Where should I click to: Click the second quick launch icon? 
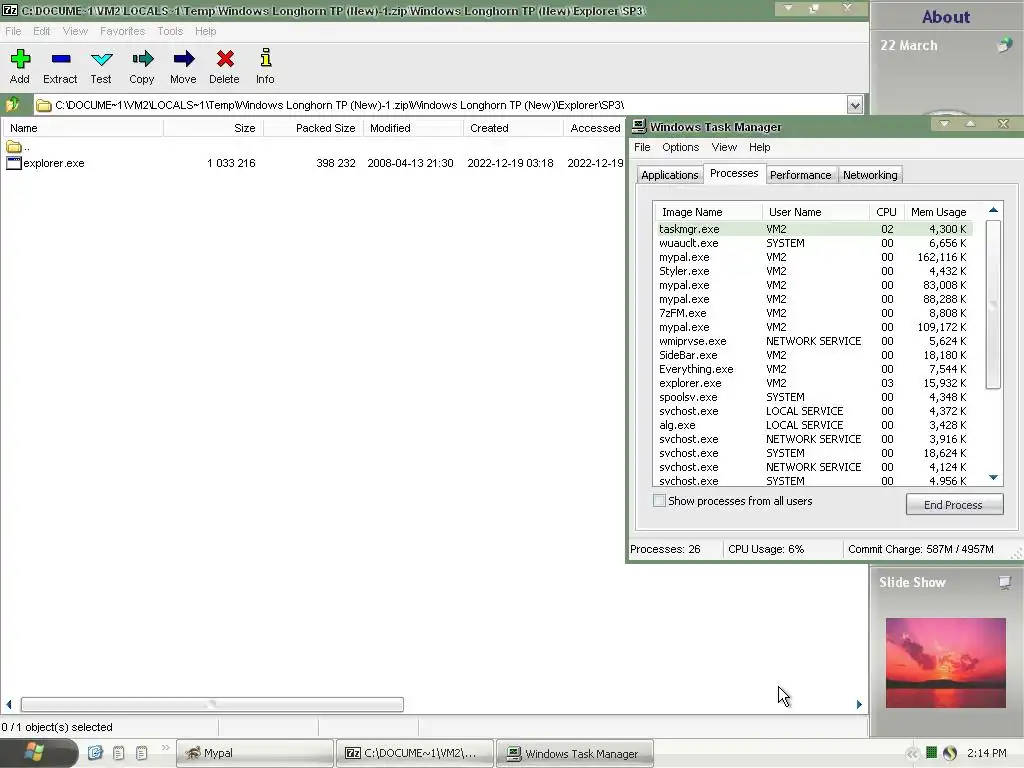click(118, 753)
